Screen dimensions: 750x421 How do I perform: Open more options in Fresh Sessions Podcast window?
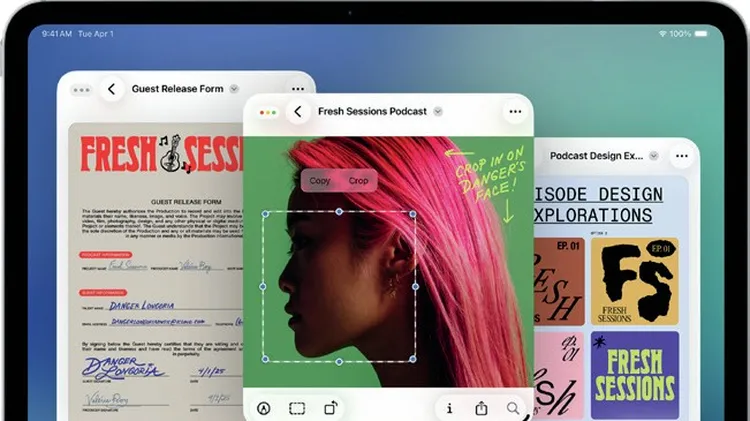coord(515,111)
